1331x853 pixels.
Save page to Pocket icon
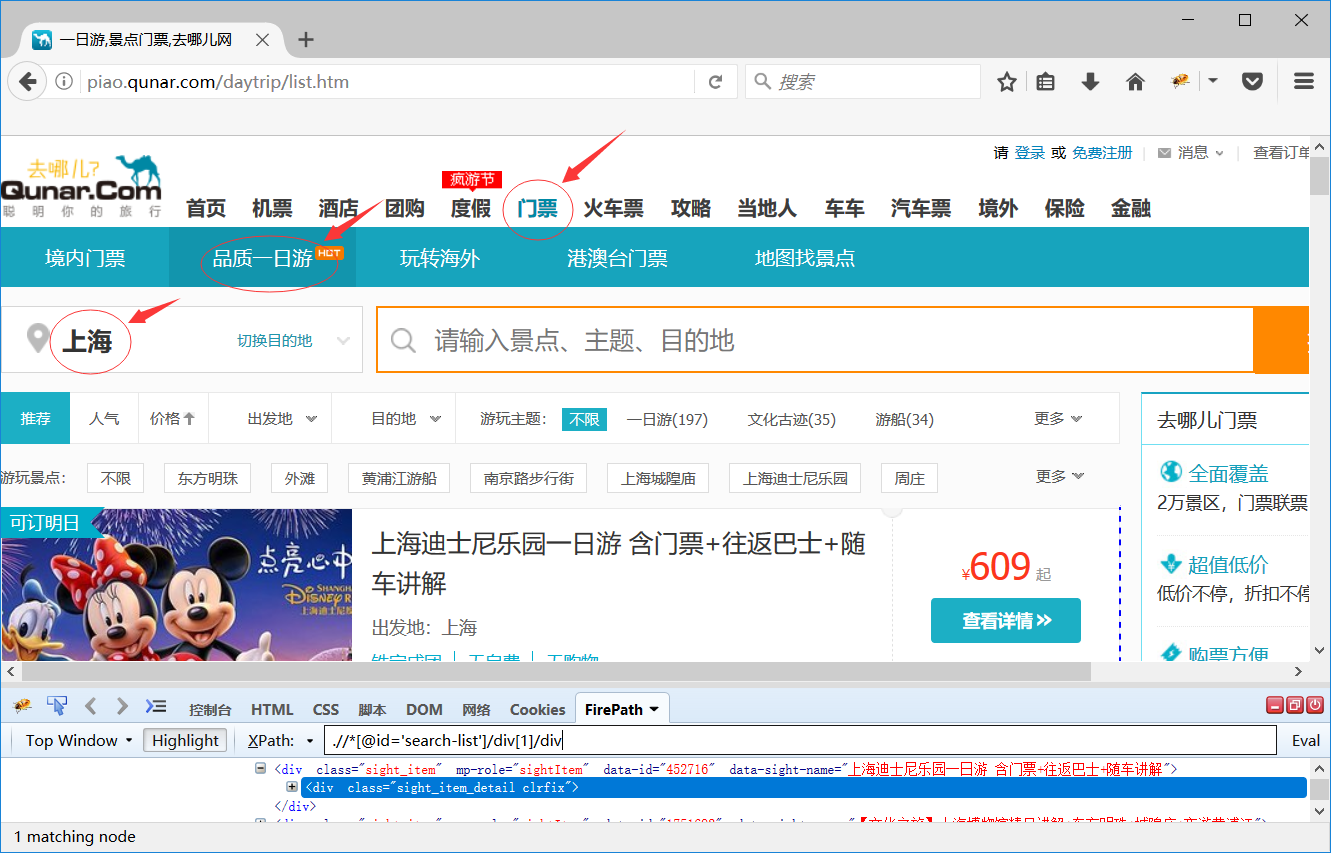pyautogui.click(x=1252, y=82)
